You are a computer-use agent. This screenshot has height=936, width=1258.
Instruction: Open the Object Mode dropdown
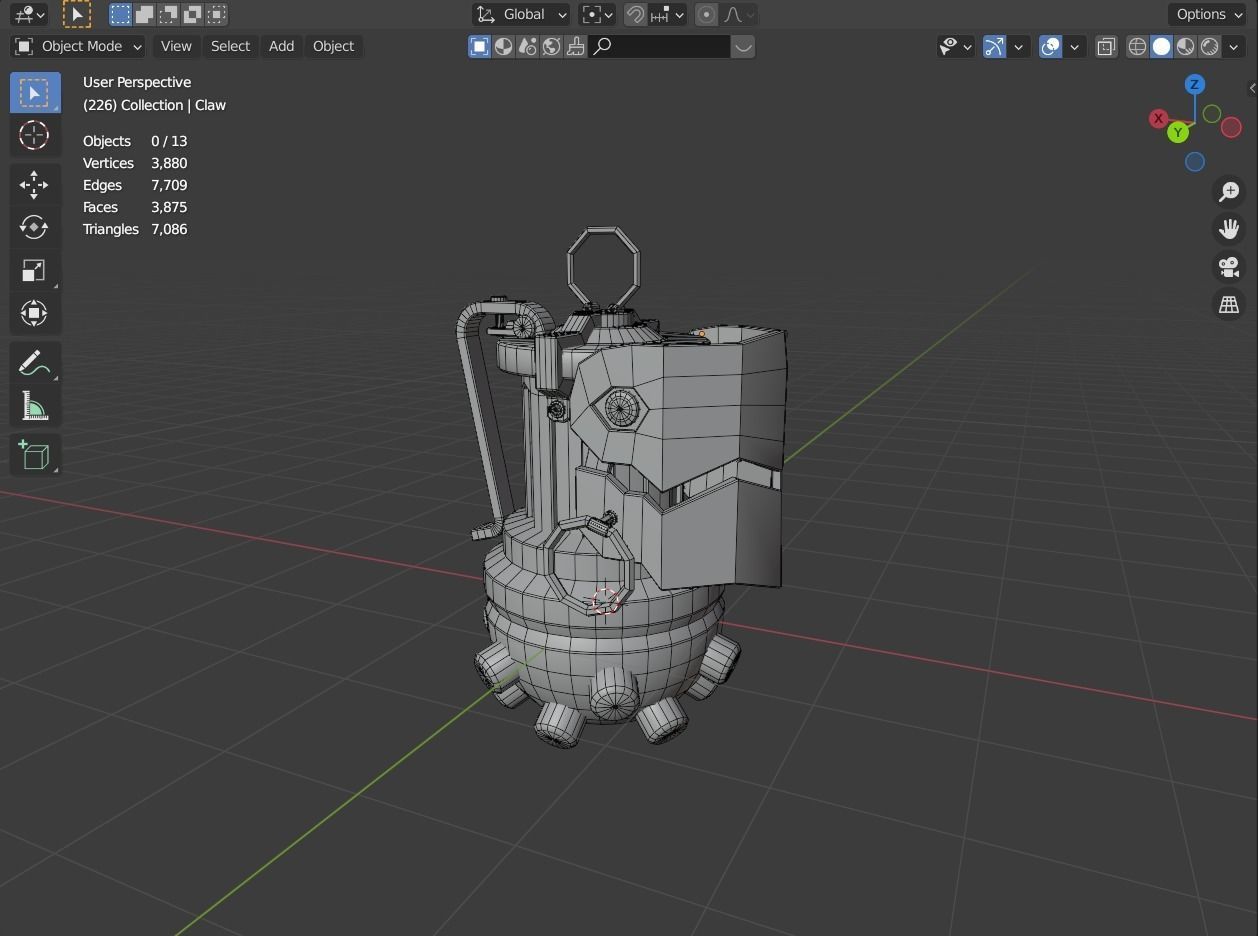78,46
